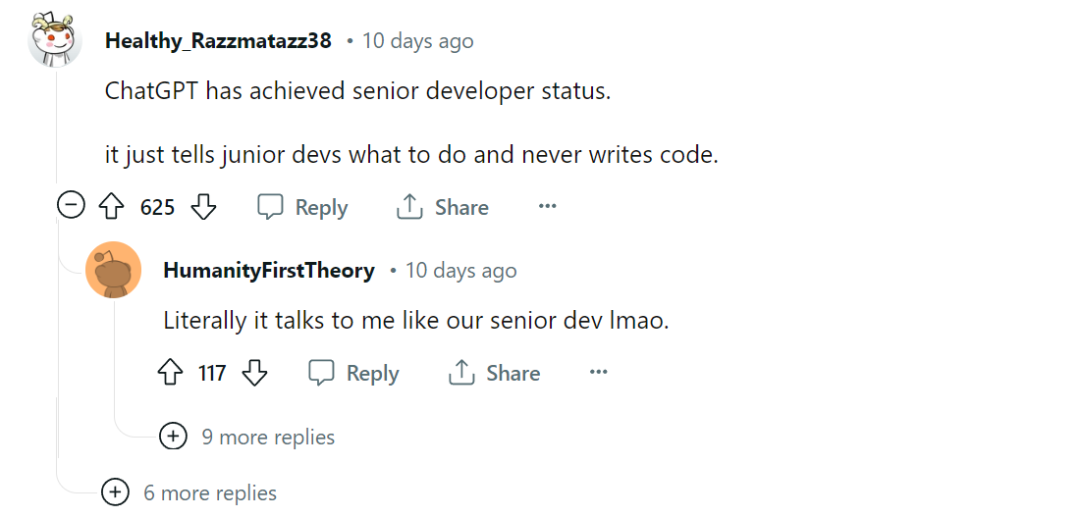The image size is (1080, 517).
Task: Collapse the top comment thread
Action: (70, 207)
